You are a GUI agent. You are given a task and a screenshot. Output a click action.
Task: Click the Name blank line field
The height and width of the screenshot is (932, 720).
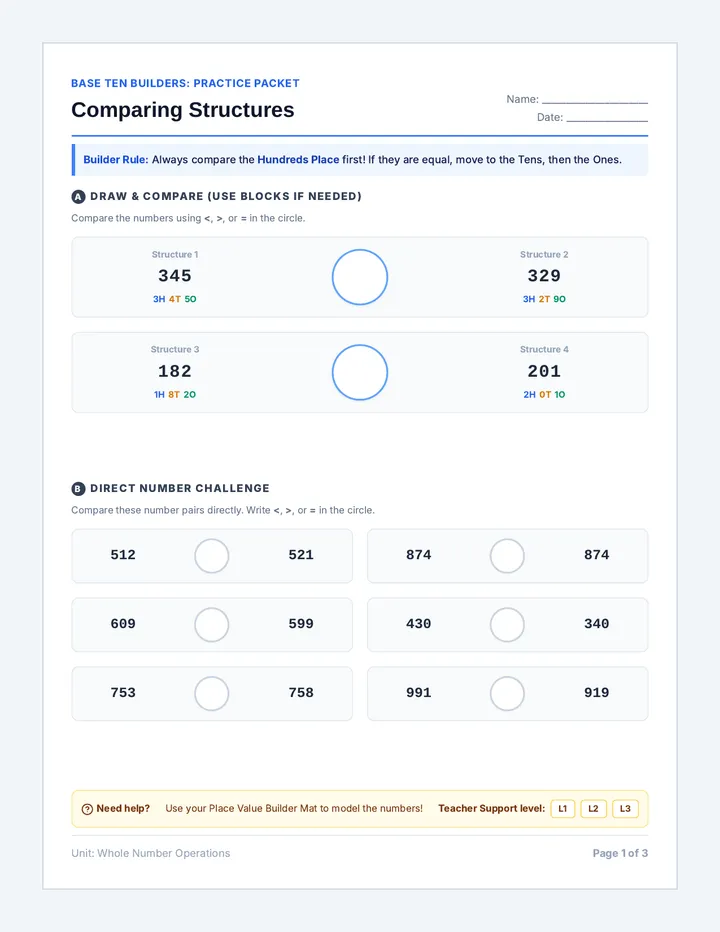[595, 99]
